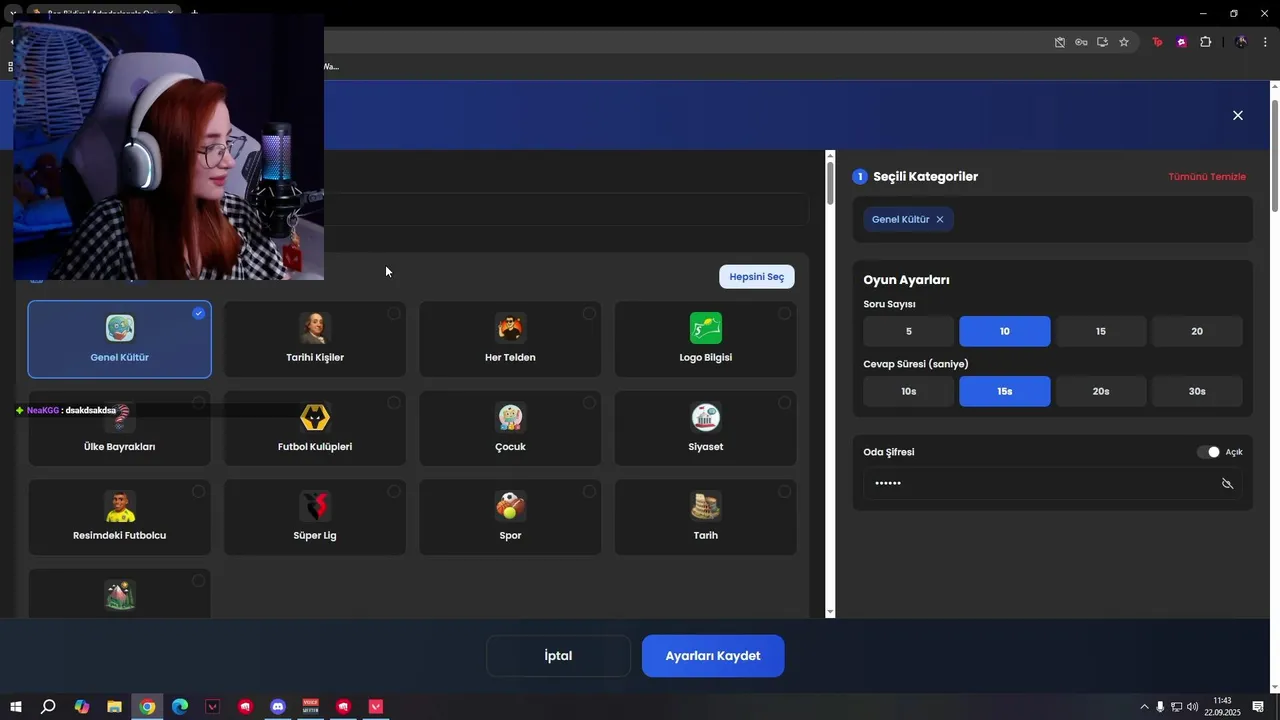
Task: Click the Resimdeki Futbolcu player icon
Action: coord(120,506)
